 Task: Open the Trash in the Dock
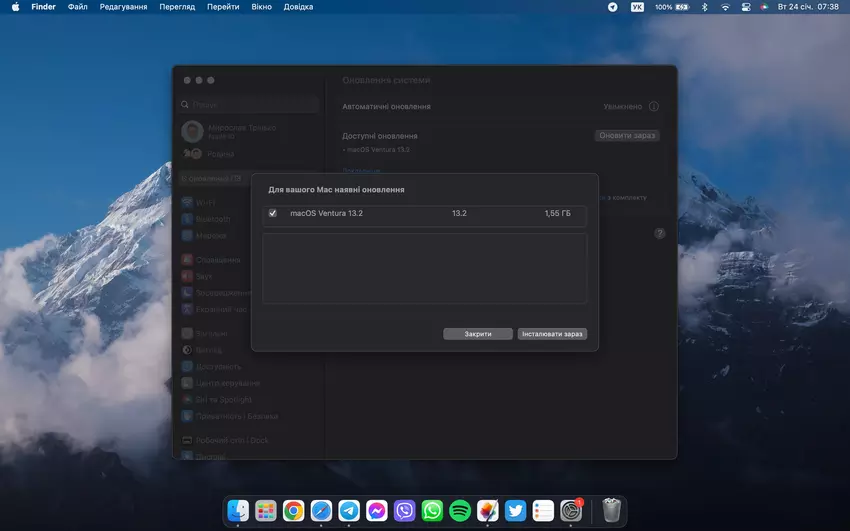pos(611,511)
